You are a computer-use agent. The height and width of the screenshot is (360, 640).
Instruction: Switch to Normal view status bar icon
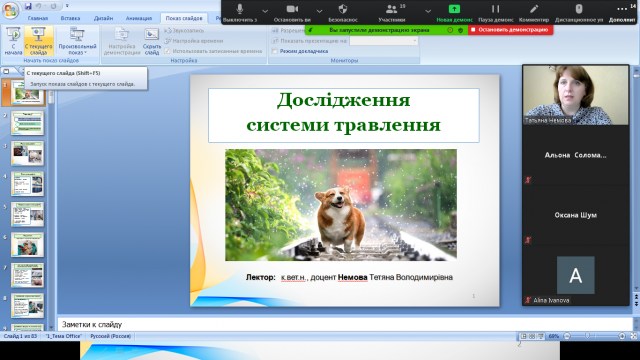pos(523,336)
